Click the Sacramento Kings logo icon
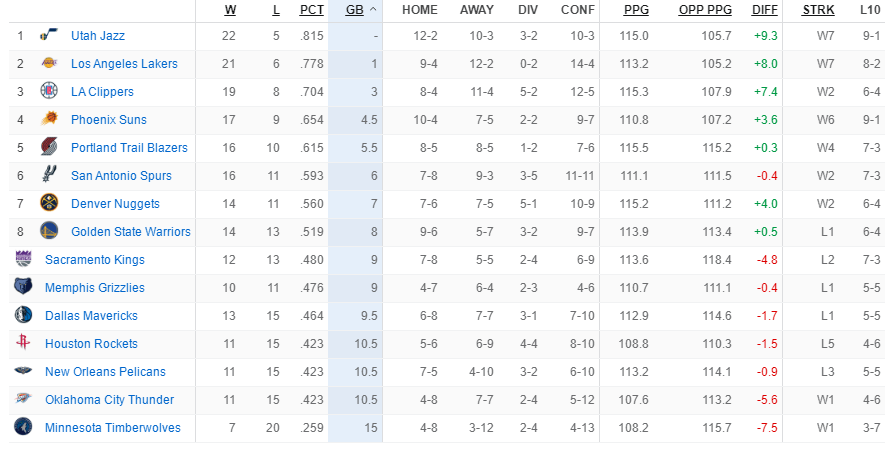The width and height of the screenshot is (893, 453). click(23, 260)
